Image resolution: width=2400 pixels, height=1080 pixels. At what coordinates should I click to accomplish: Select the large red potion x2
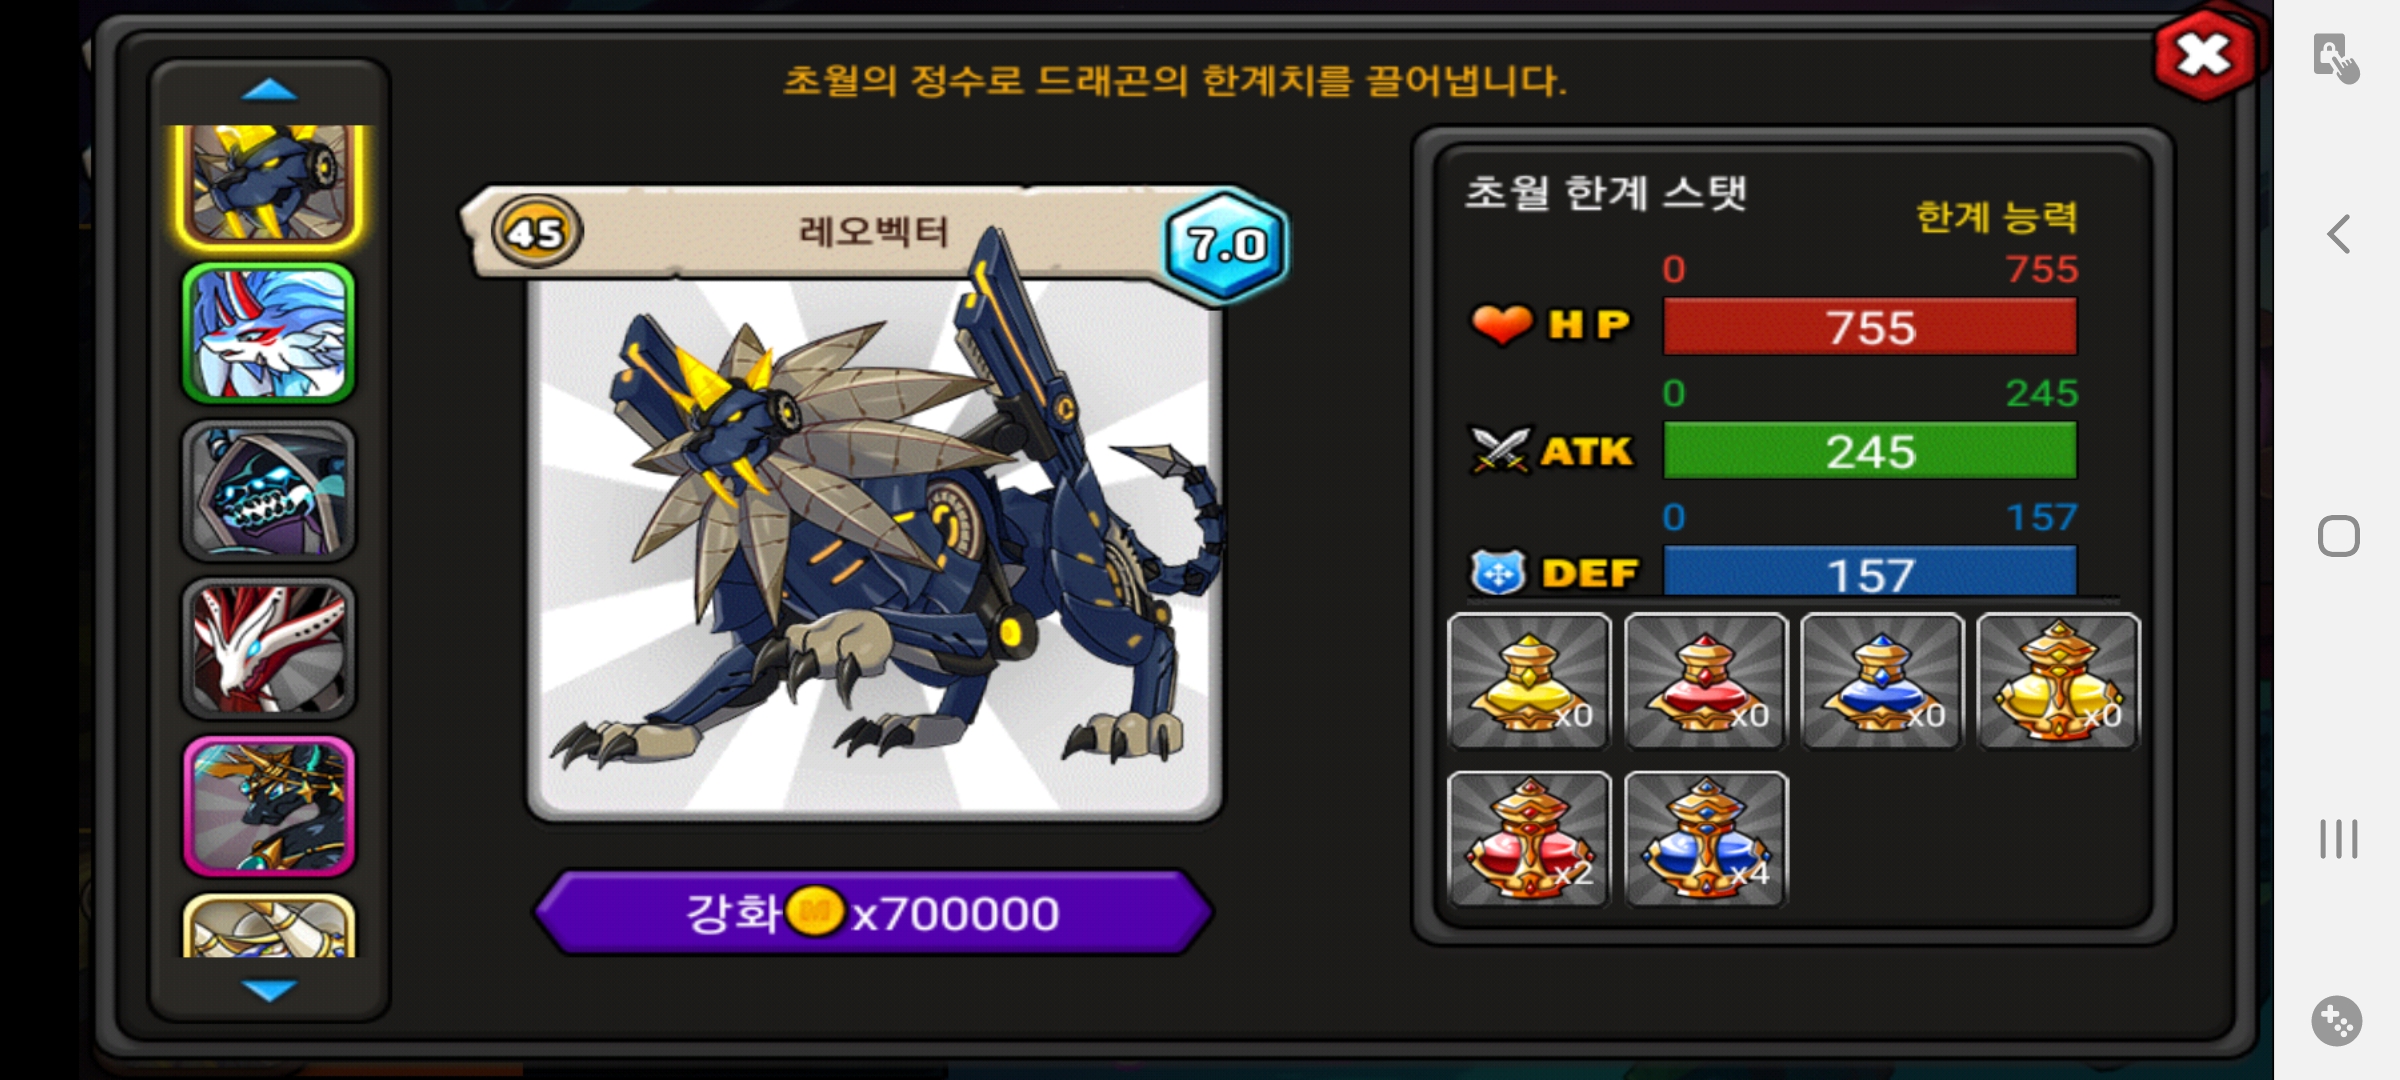[x=1529, y=839]
